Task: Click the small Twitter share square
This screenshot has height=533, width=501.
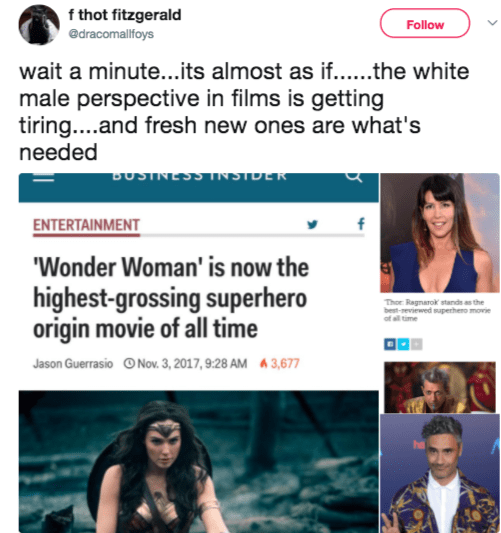Action: [403, 344]
